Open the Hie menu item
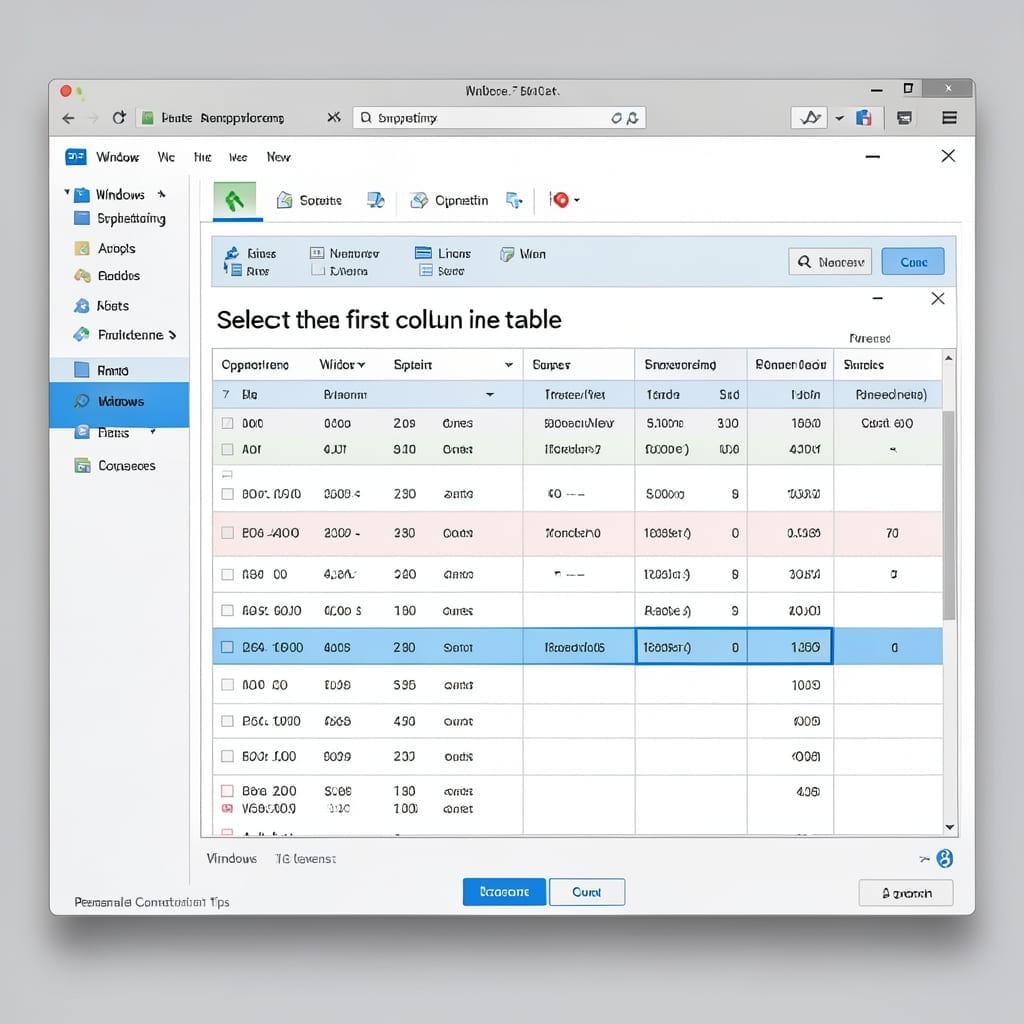 click(x=202, y=157)
